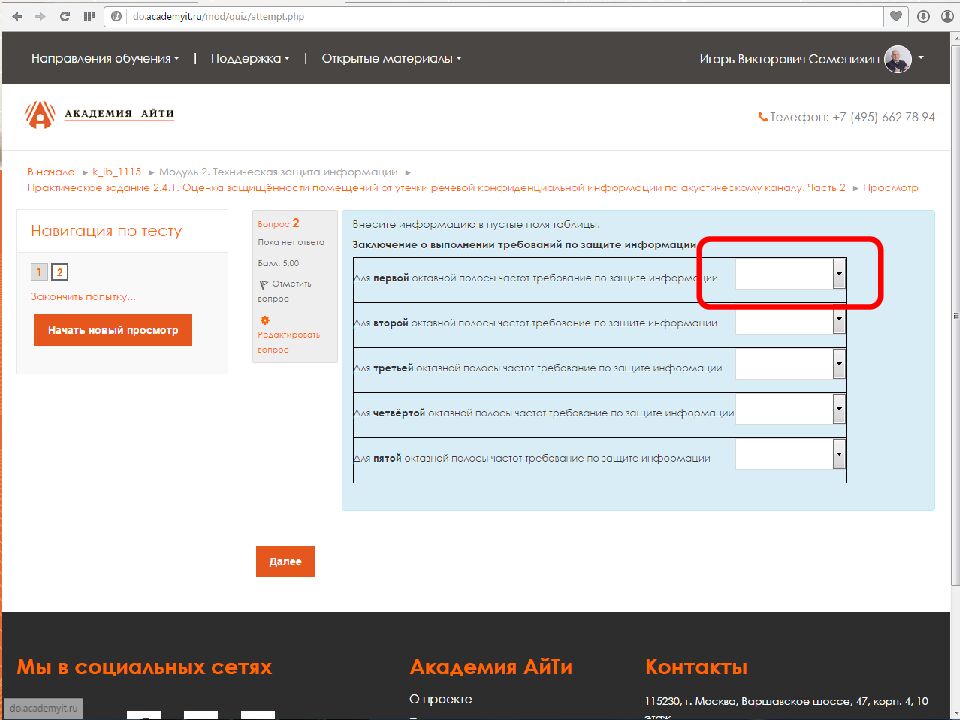The image size is (960, 720).
Task: Click the page info icon in address bar
Action: coord(115,16)
